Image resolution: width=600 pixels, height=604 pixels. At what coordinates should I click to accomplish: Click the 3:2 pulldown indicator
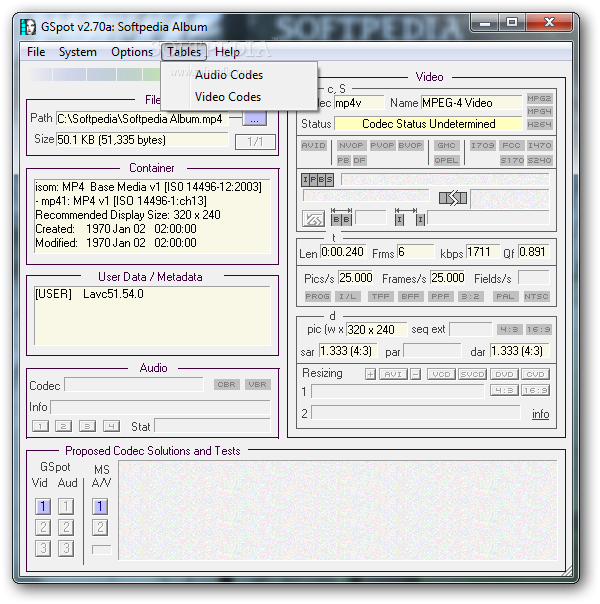471,297
